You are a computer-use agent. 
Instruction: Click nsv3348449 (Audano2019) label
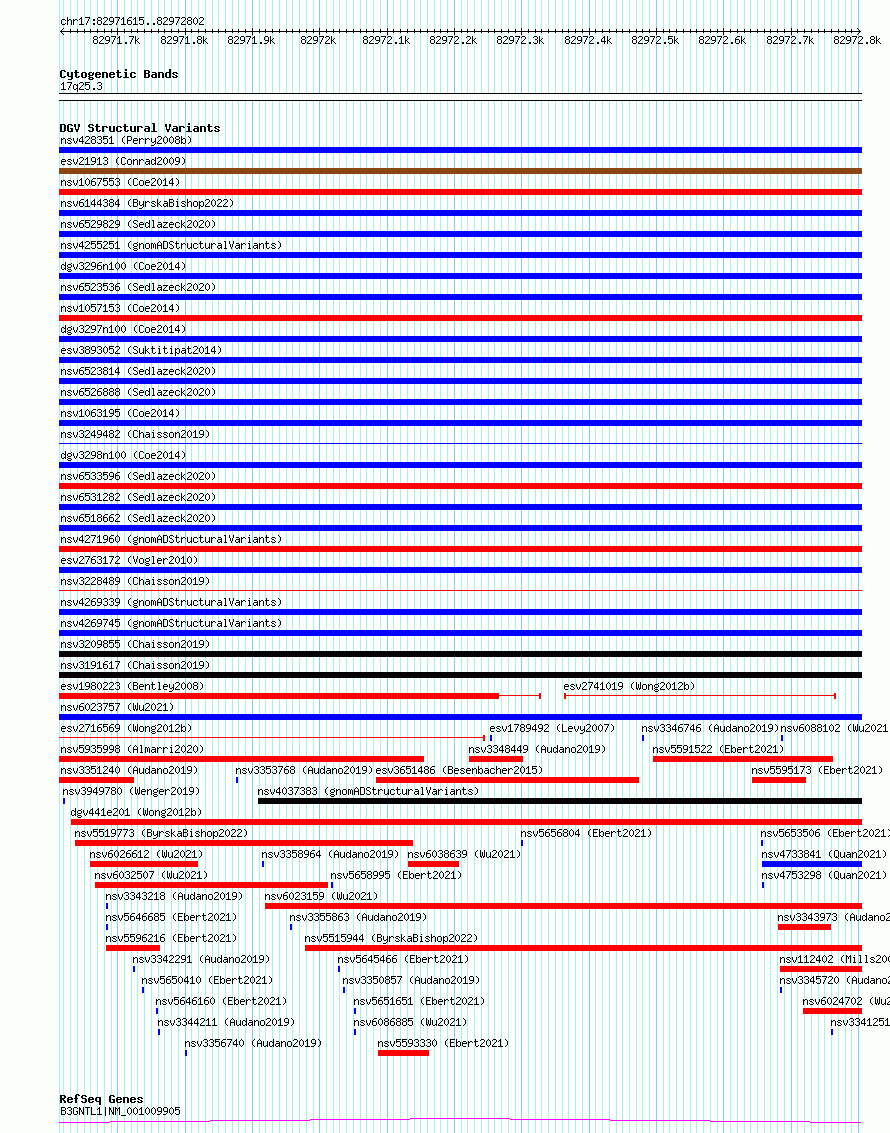coord(537,749)
